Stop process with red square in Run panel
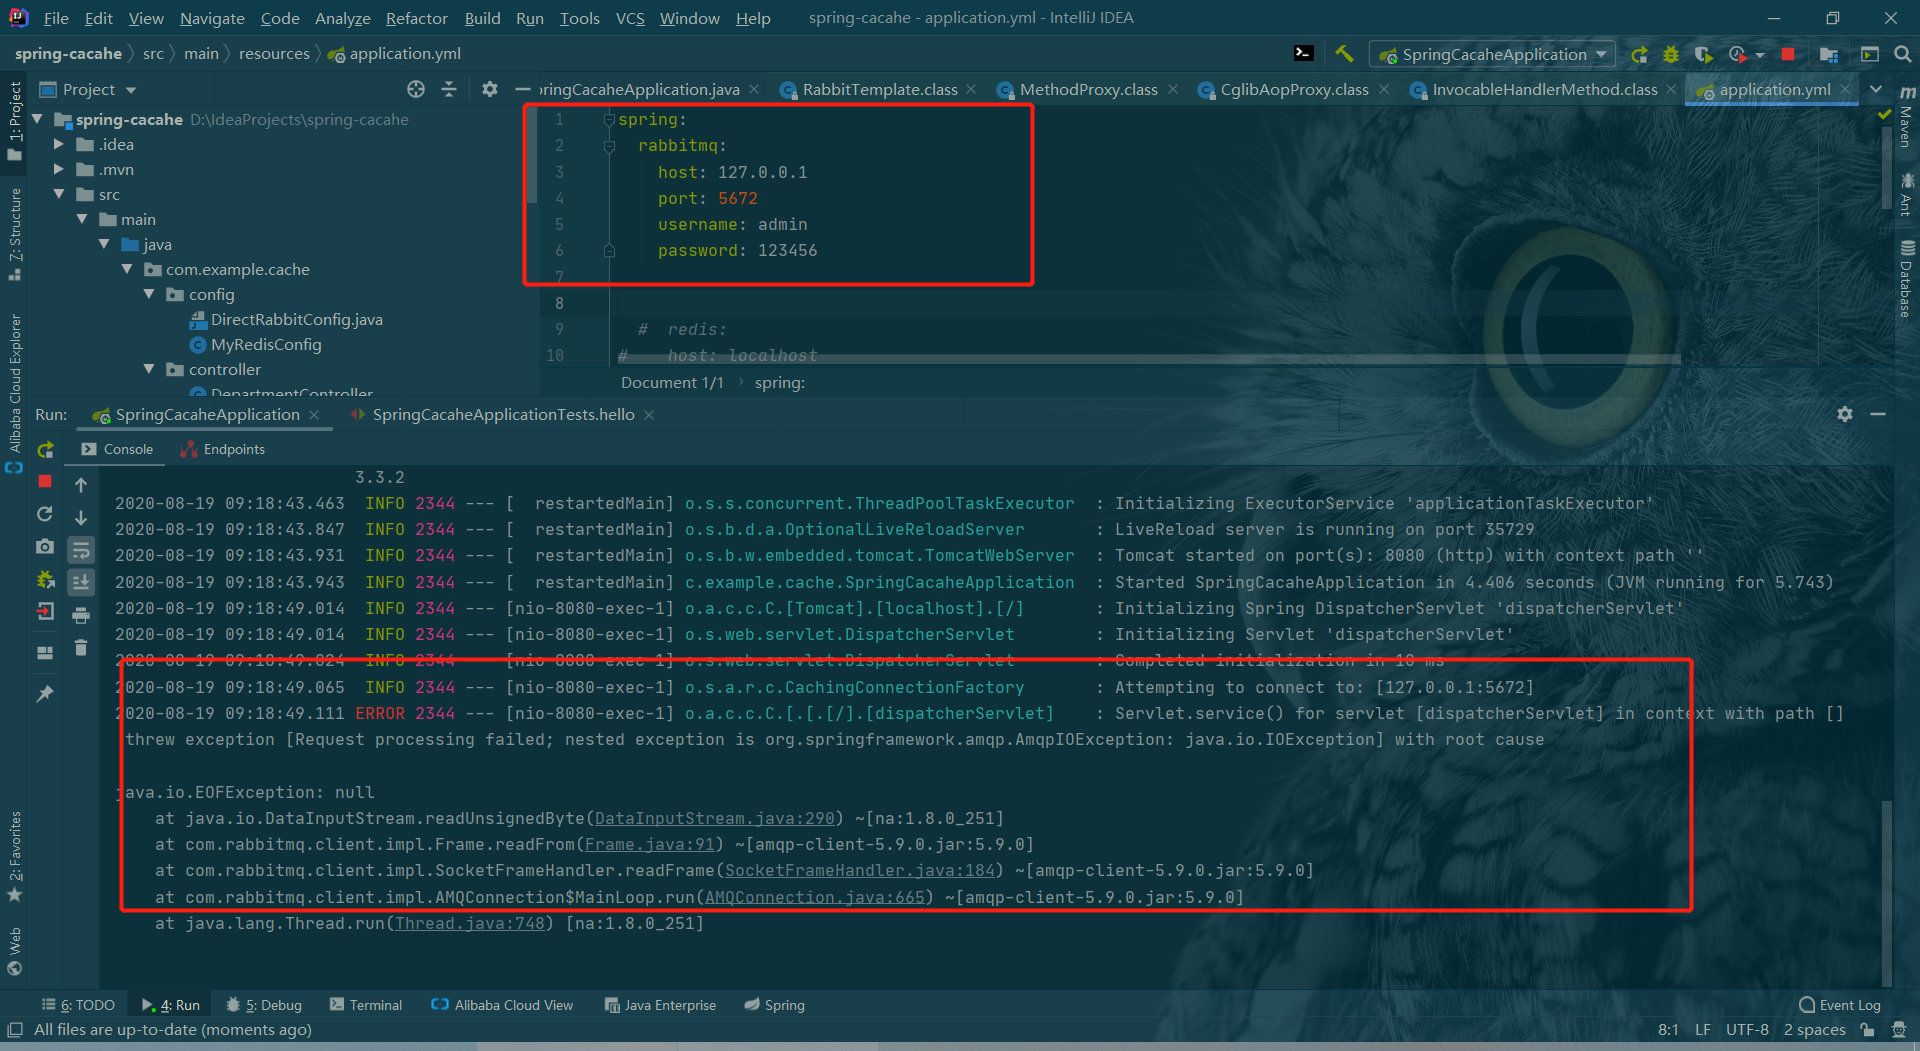1920x1051 pixels. (45, 482)
